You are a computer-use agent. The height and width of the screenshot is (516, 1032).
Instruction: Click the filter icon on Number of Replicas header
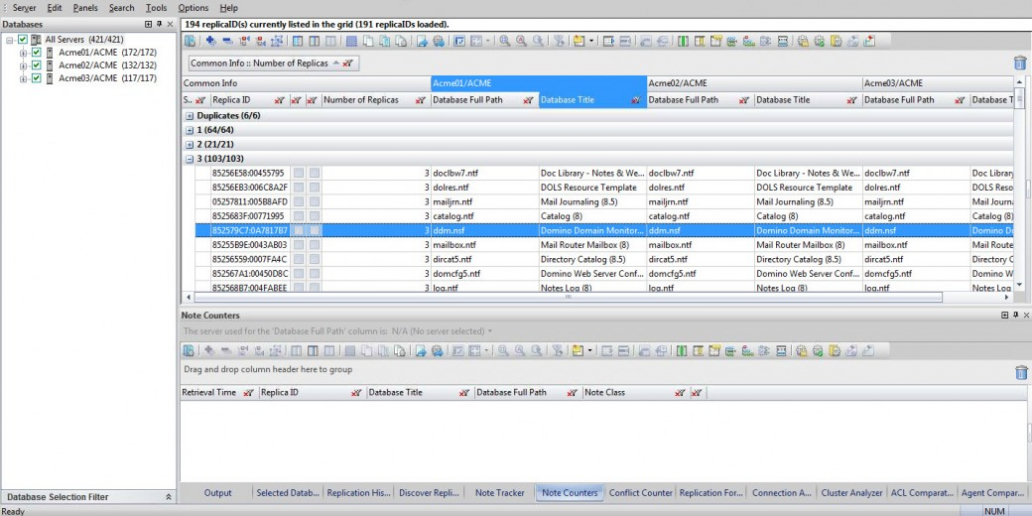click(x=421, y=101)
